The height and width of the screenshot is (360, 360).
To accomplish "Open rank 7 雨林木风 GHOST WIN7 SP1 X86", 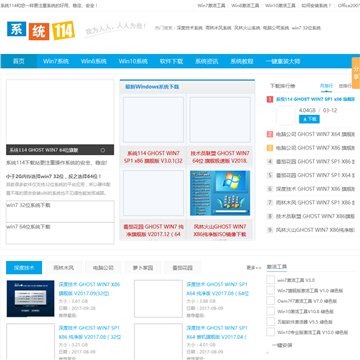I will tap(314, 203).
